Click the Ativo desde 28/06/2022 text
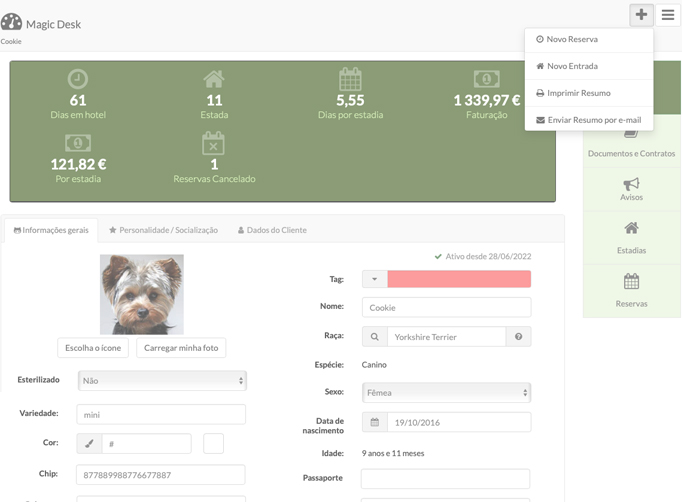Screen dimensions: 682x502 [488, 257]
